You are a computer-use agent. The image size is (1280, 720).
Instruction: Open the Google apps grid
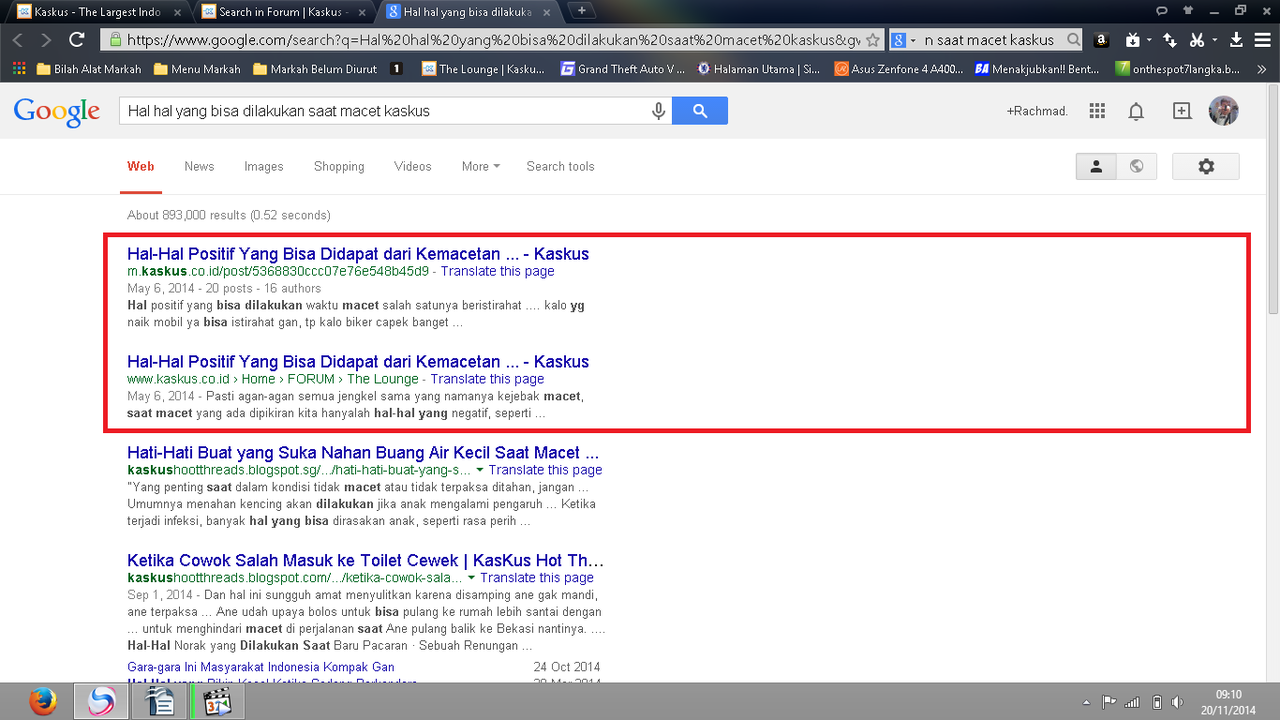pos(1097,111)
